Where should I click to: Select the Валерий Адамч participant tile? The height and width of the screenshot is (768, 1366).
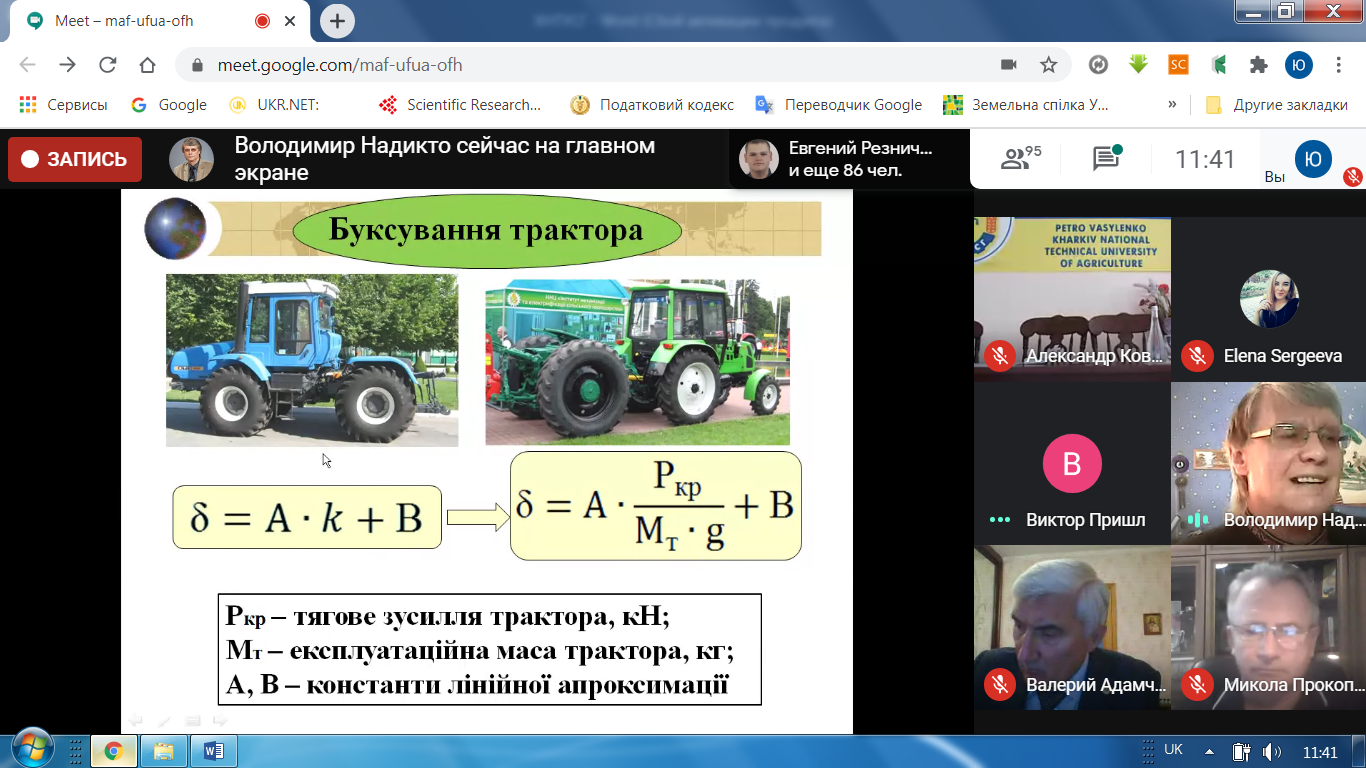pos(1073,628)
